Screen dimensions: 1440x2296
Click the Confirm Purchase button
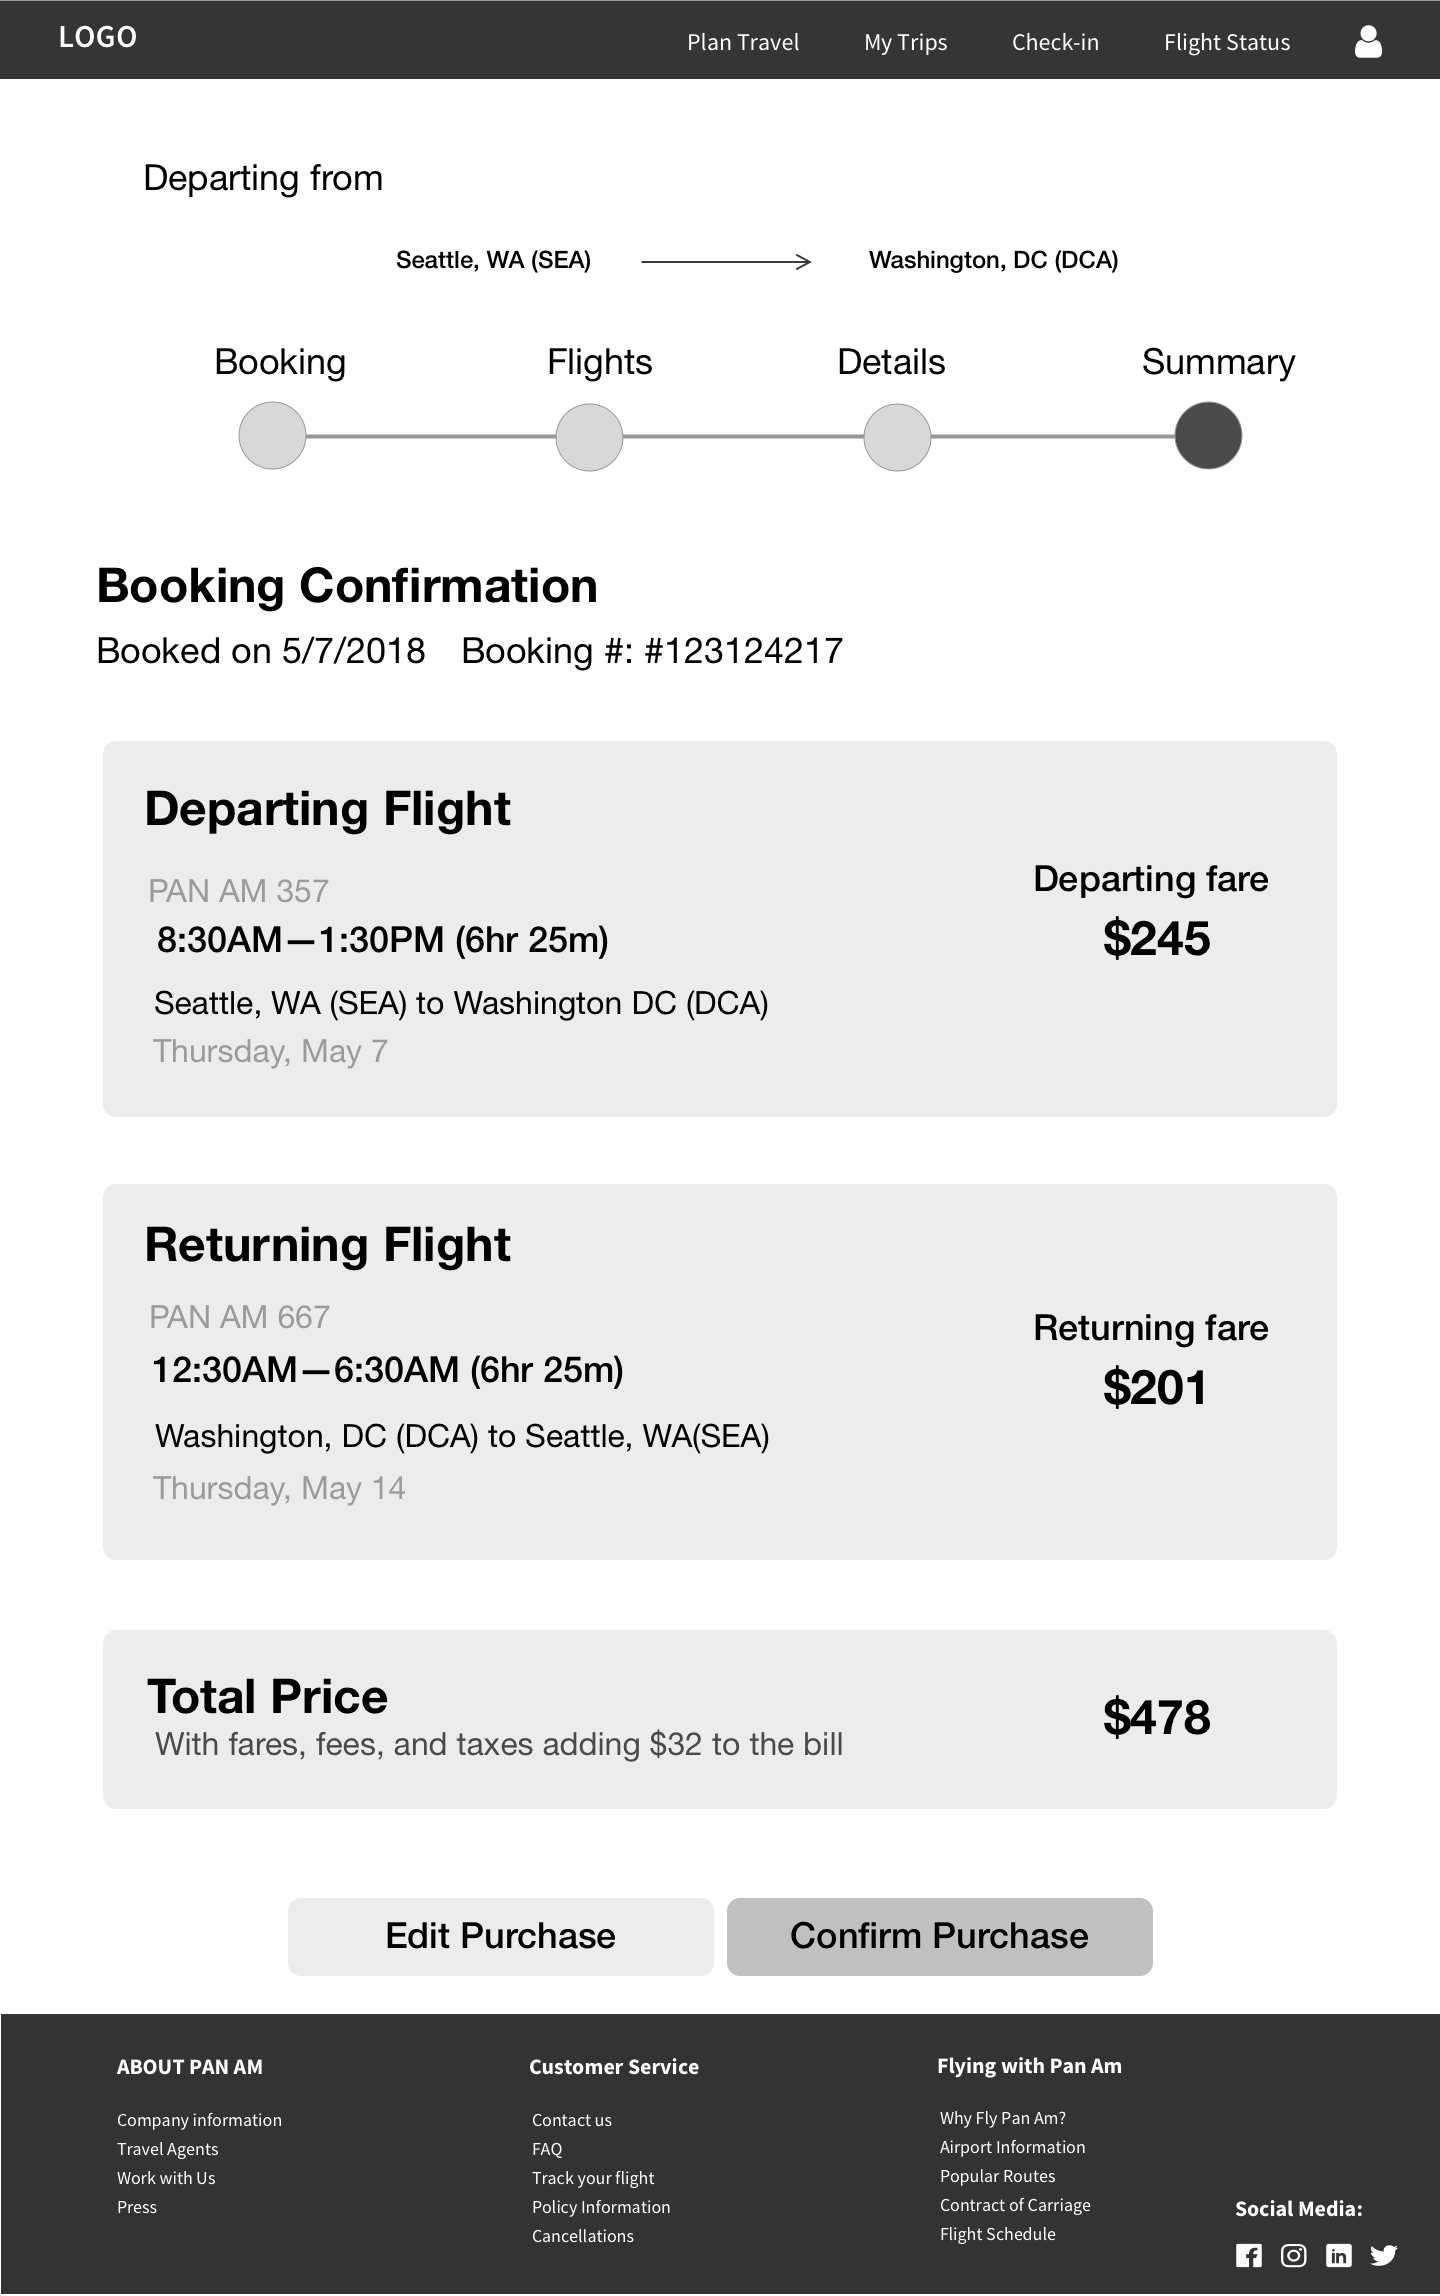point(940,1937)
